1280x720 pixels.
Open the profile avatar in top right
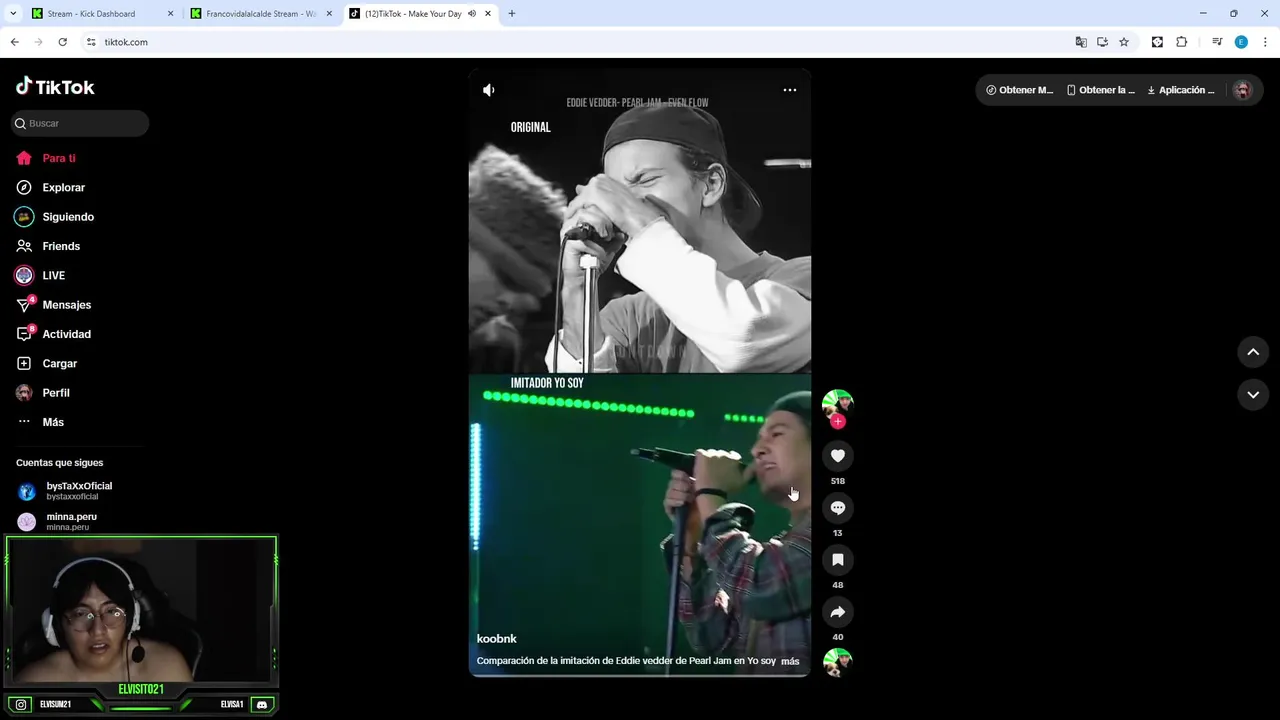coord(1243,90)
